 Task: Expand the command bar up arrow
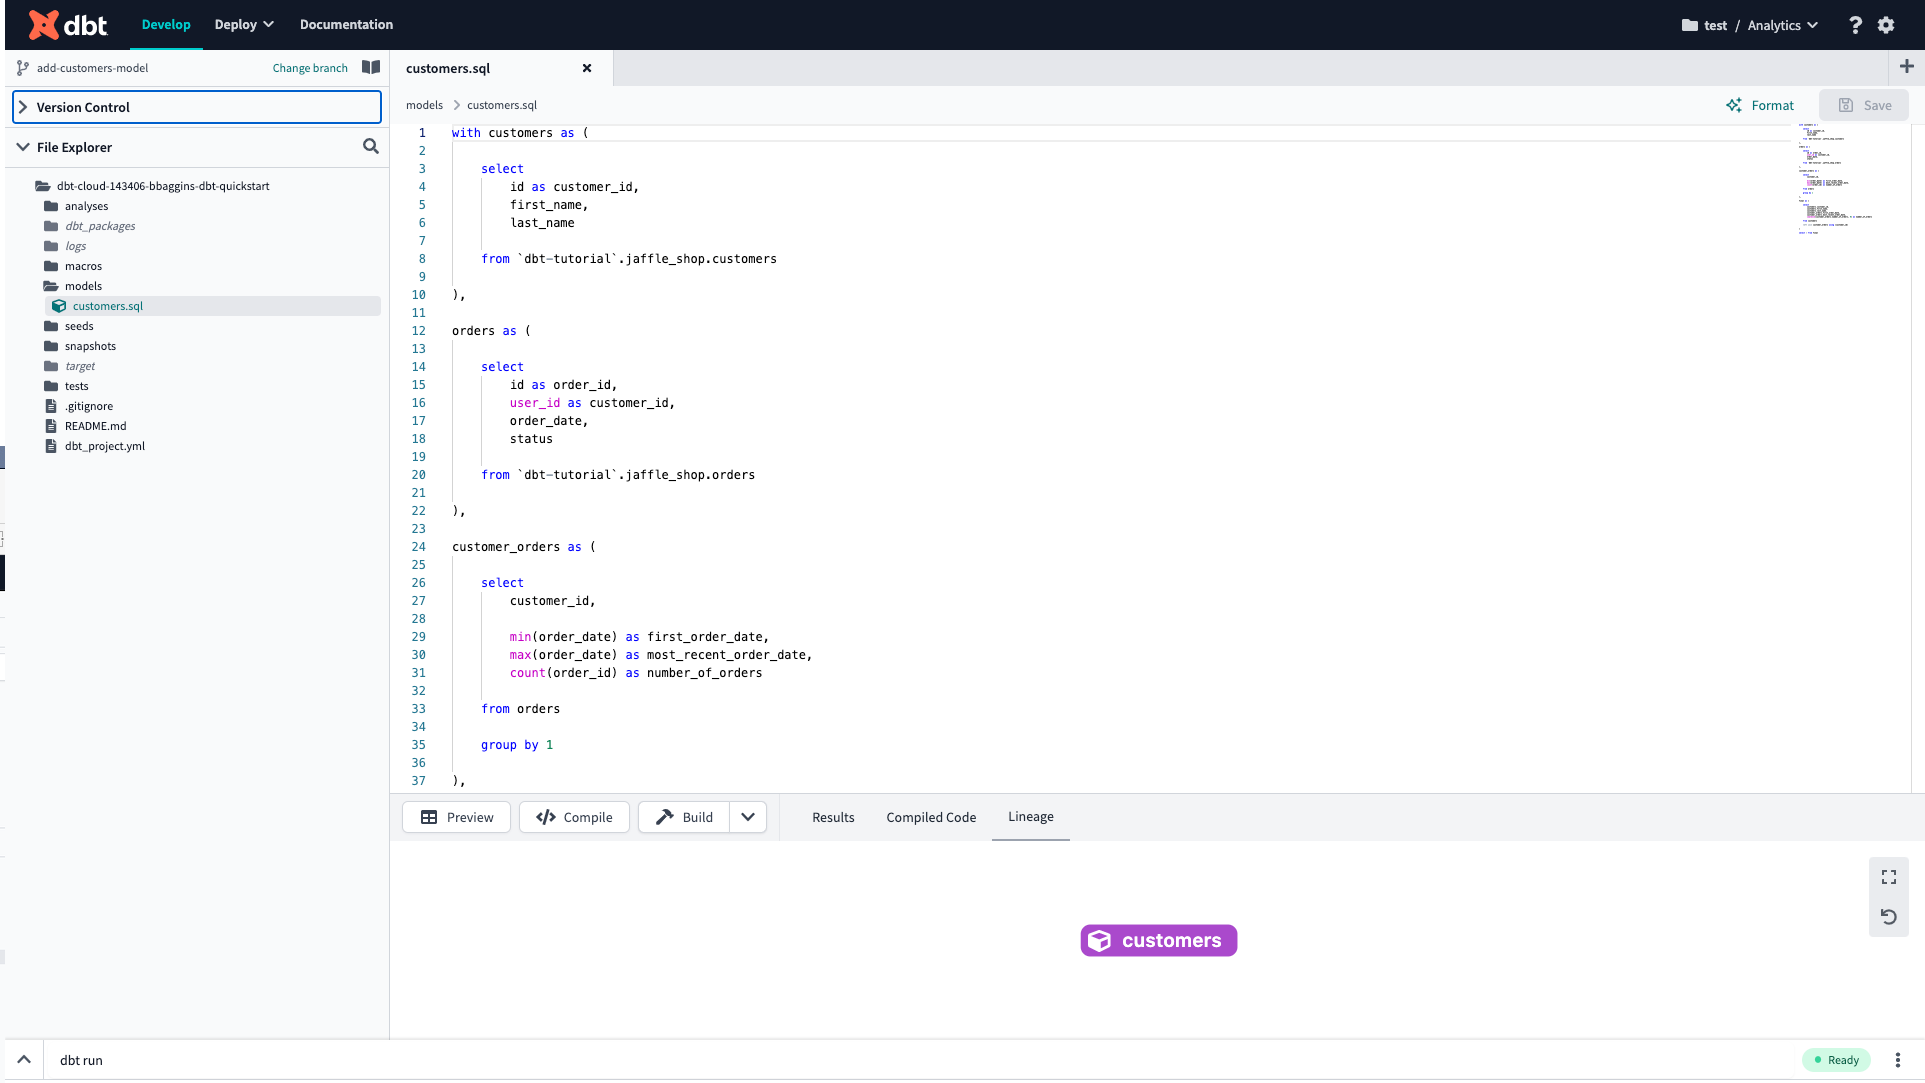[x=24, y=1060]
